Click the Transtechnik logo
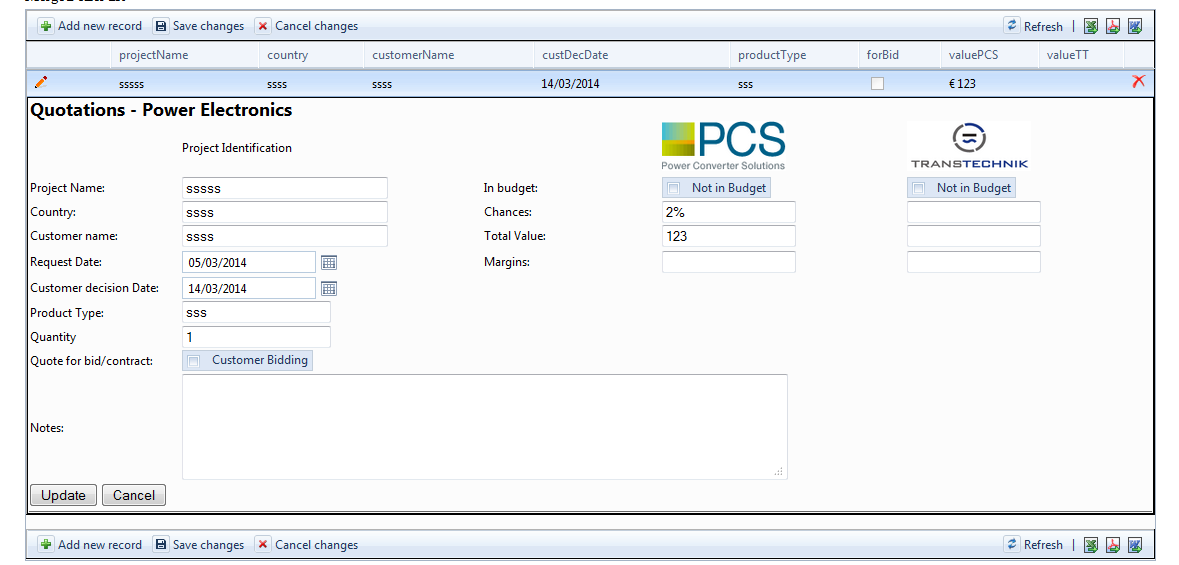This screenshot has height=565, width=1179. point(969,146)
